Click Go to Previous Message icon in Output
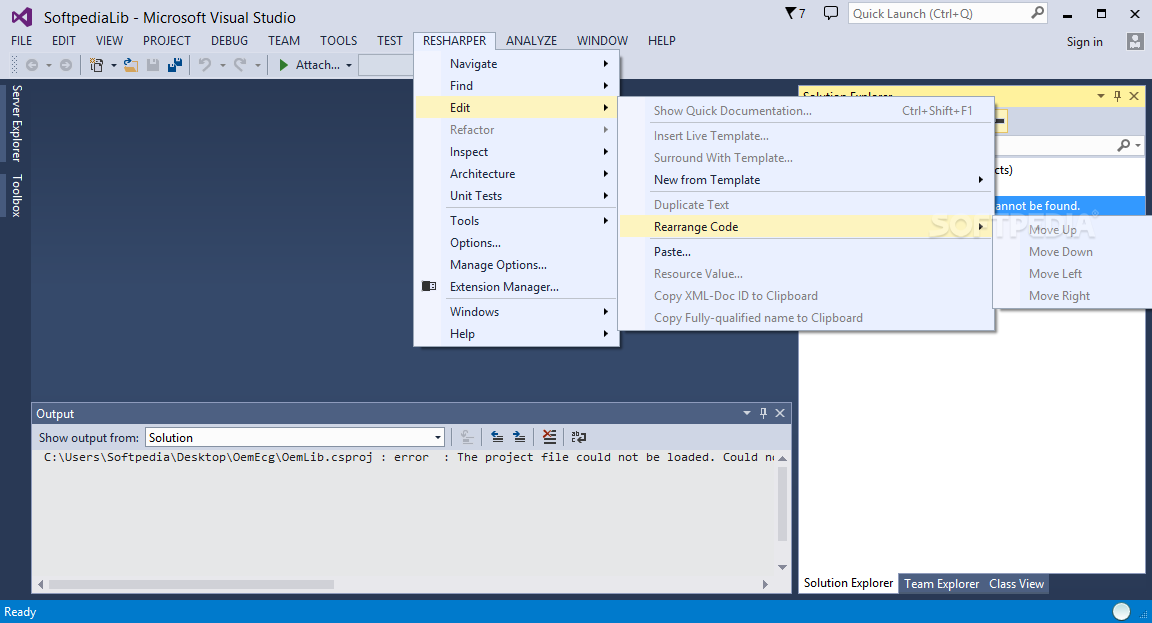Viewport: 1152px width, 623px height. (x=497, y=437)
